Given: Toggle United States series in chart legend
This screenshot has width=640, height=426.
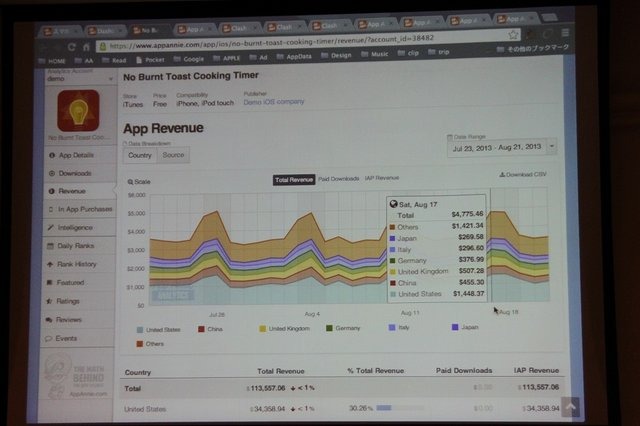Looking at the screenshot, I should tap(159, 330).
